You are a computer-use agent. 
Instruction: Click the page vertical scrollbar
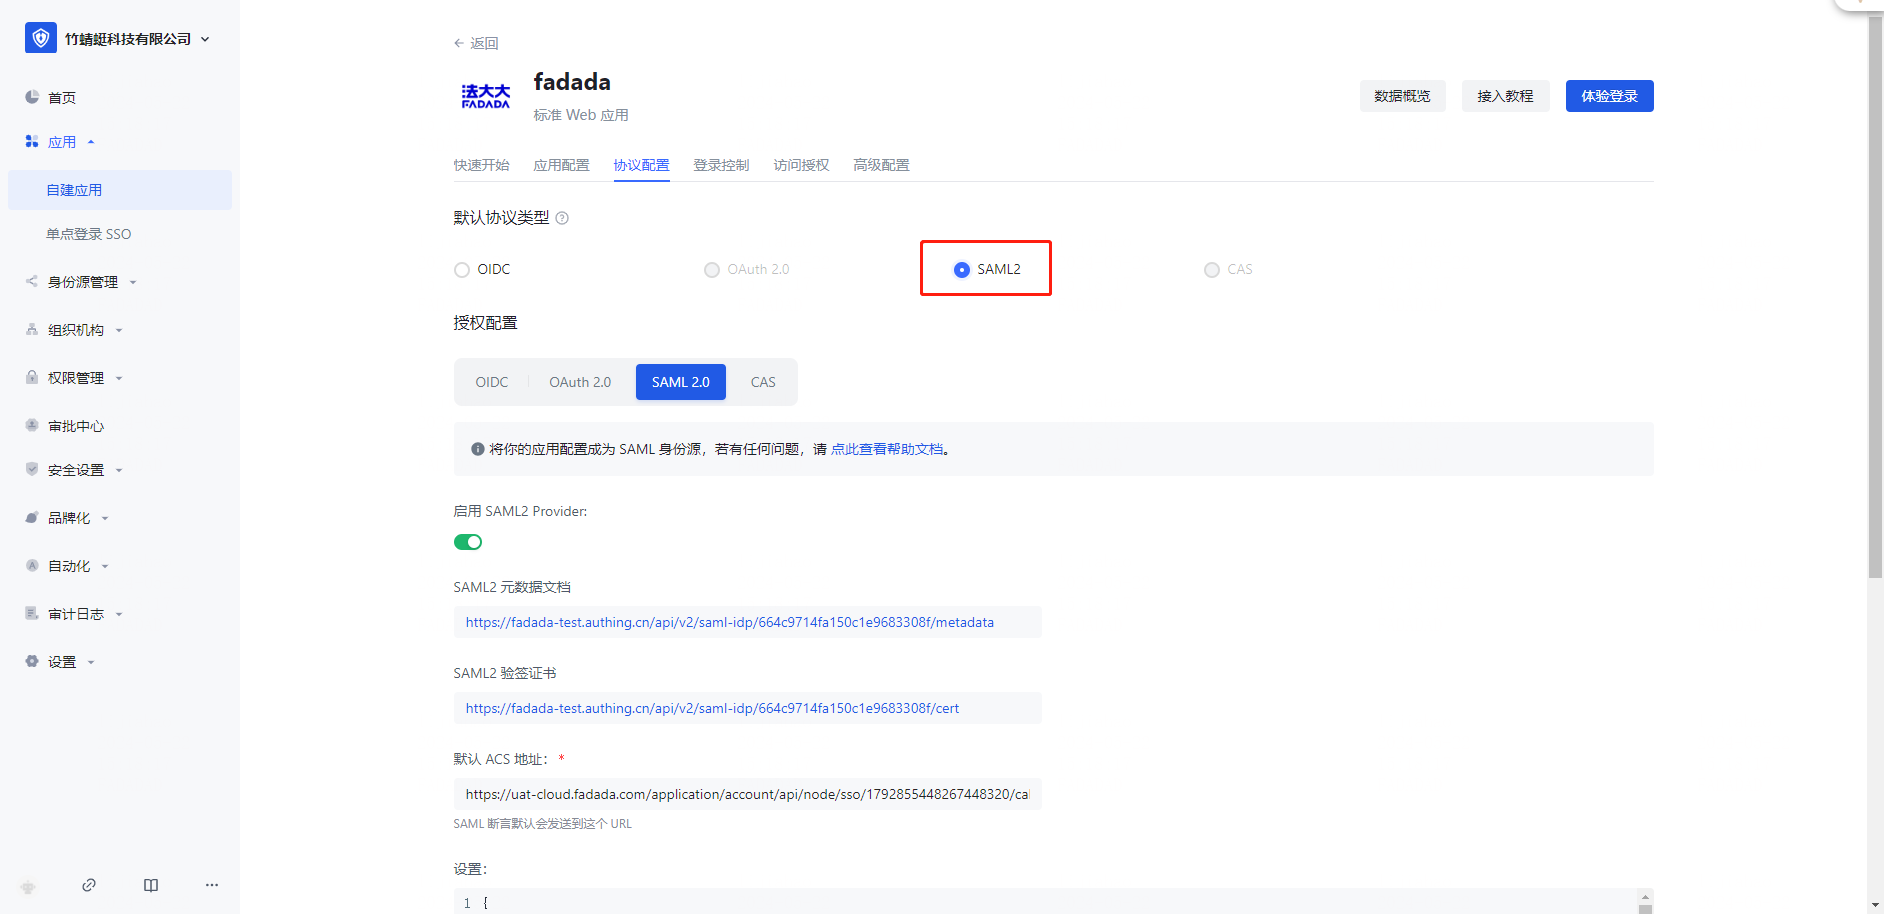[1875, 298]
